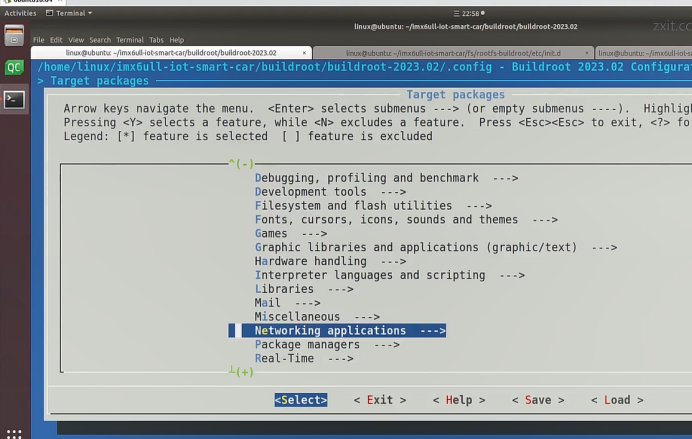Screen dimensions: 692x439
Task: Select the Package managers submenu
Action: tap(327, 345)
